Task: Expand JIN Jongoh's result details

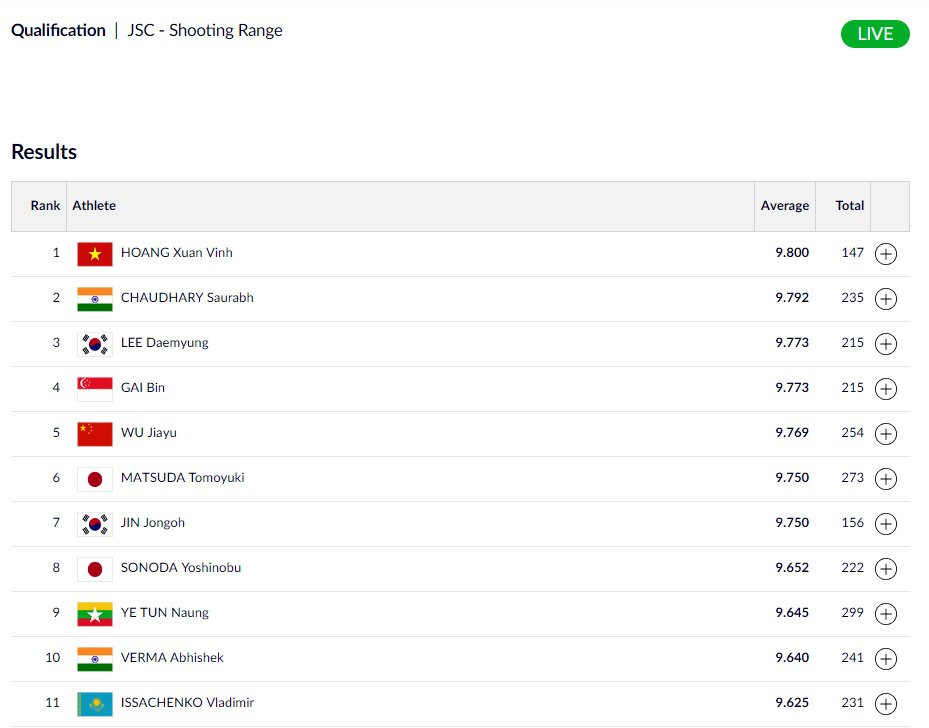Action: point(885,524)
